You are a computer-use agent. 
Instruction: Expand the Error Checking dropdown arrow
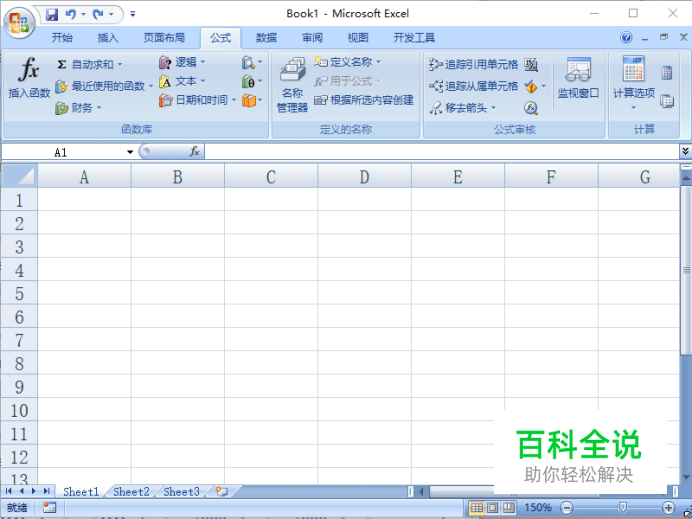(x=544, y=86)
